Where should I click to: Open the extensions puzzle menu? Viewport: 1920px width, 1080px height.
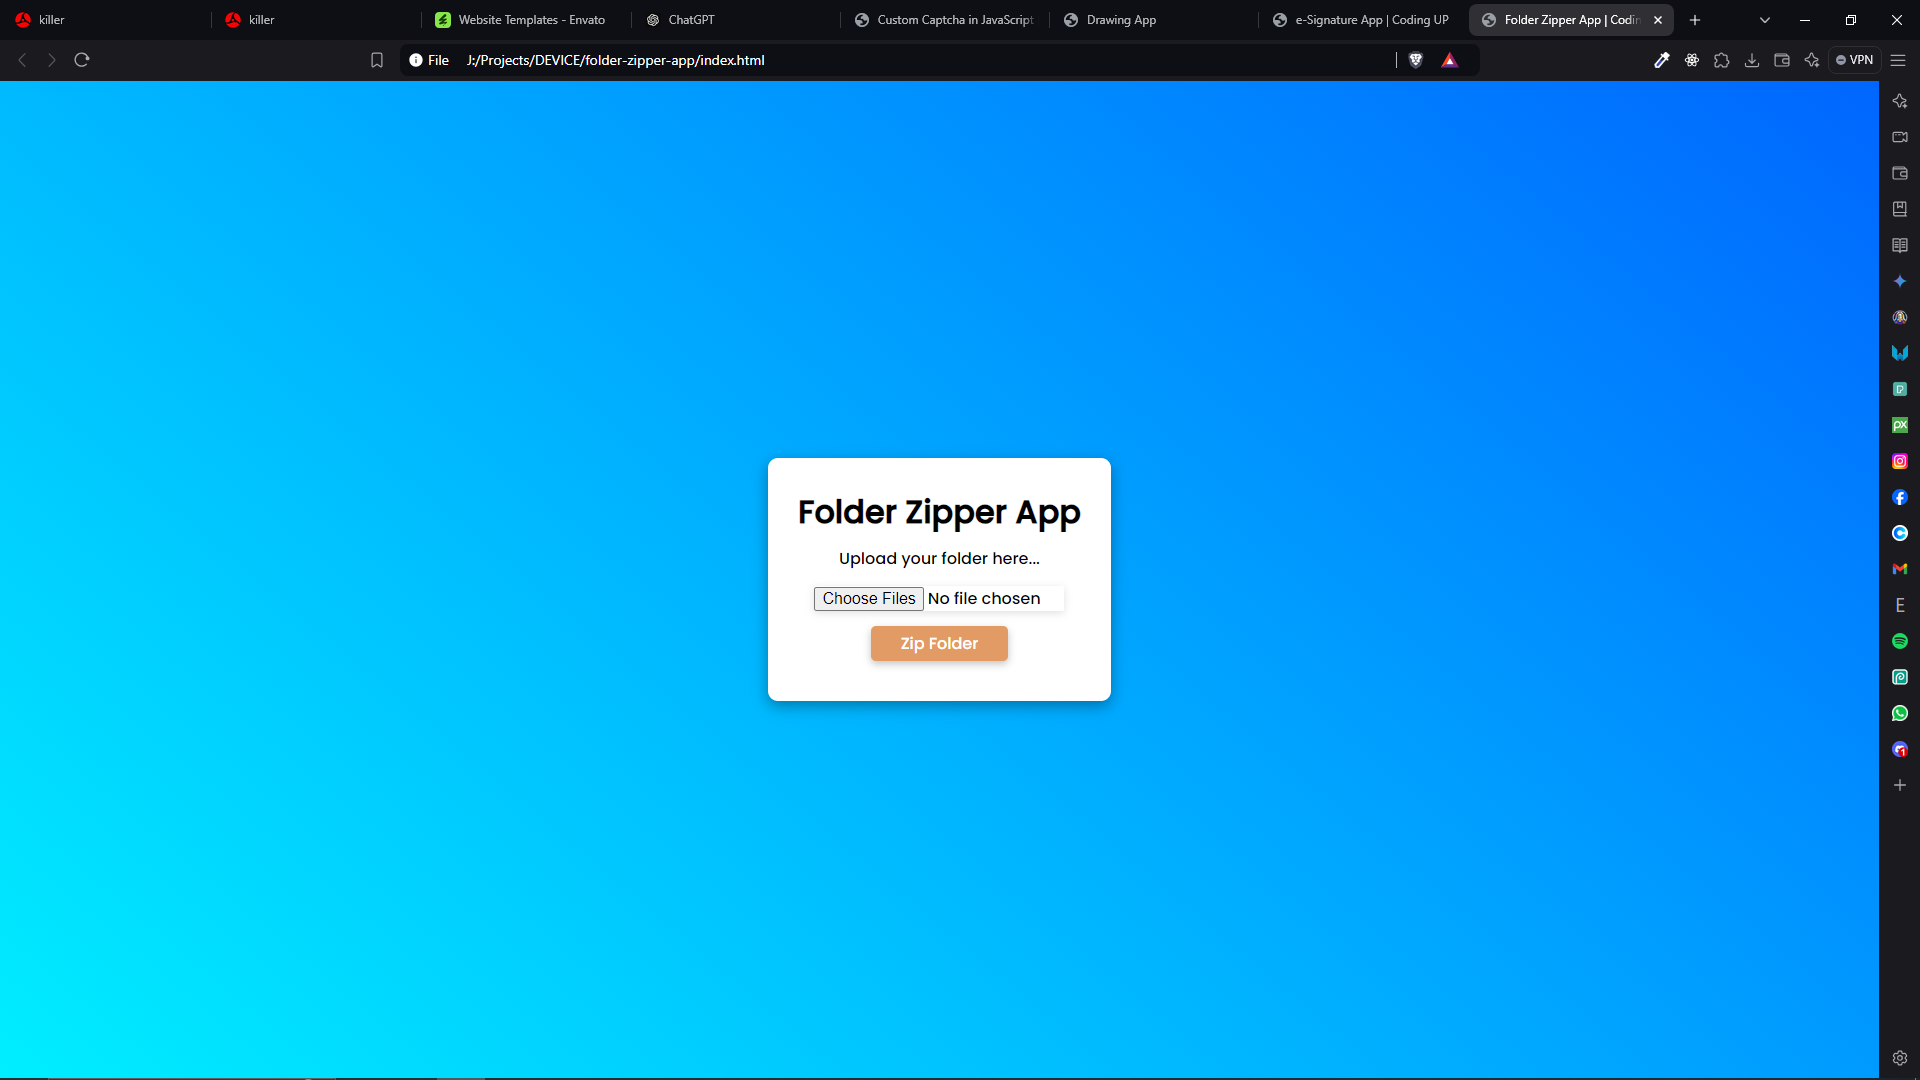1722,60
